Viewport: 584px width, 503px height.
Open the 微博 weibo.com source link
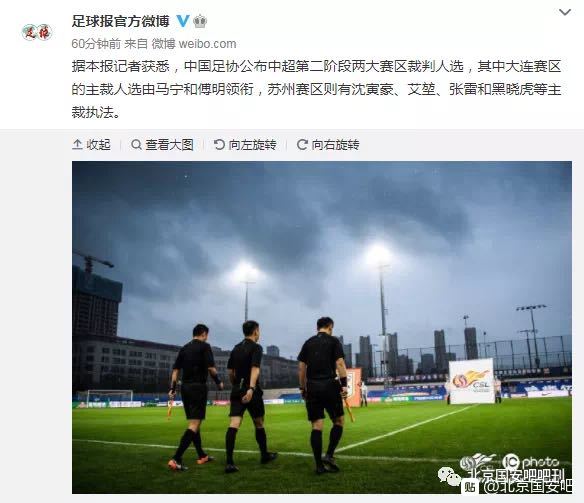tap(194, 44)
